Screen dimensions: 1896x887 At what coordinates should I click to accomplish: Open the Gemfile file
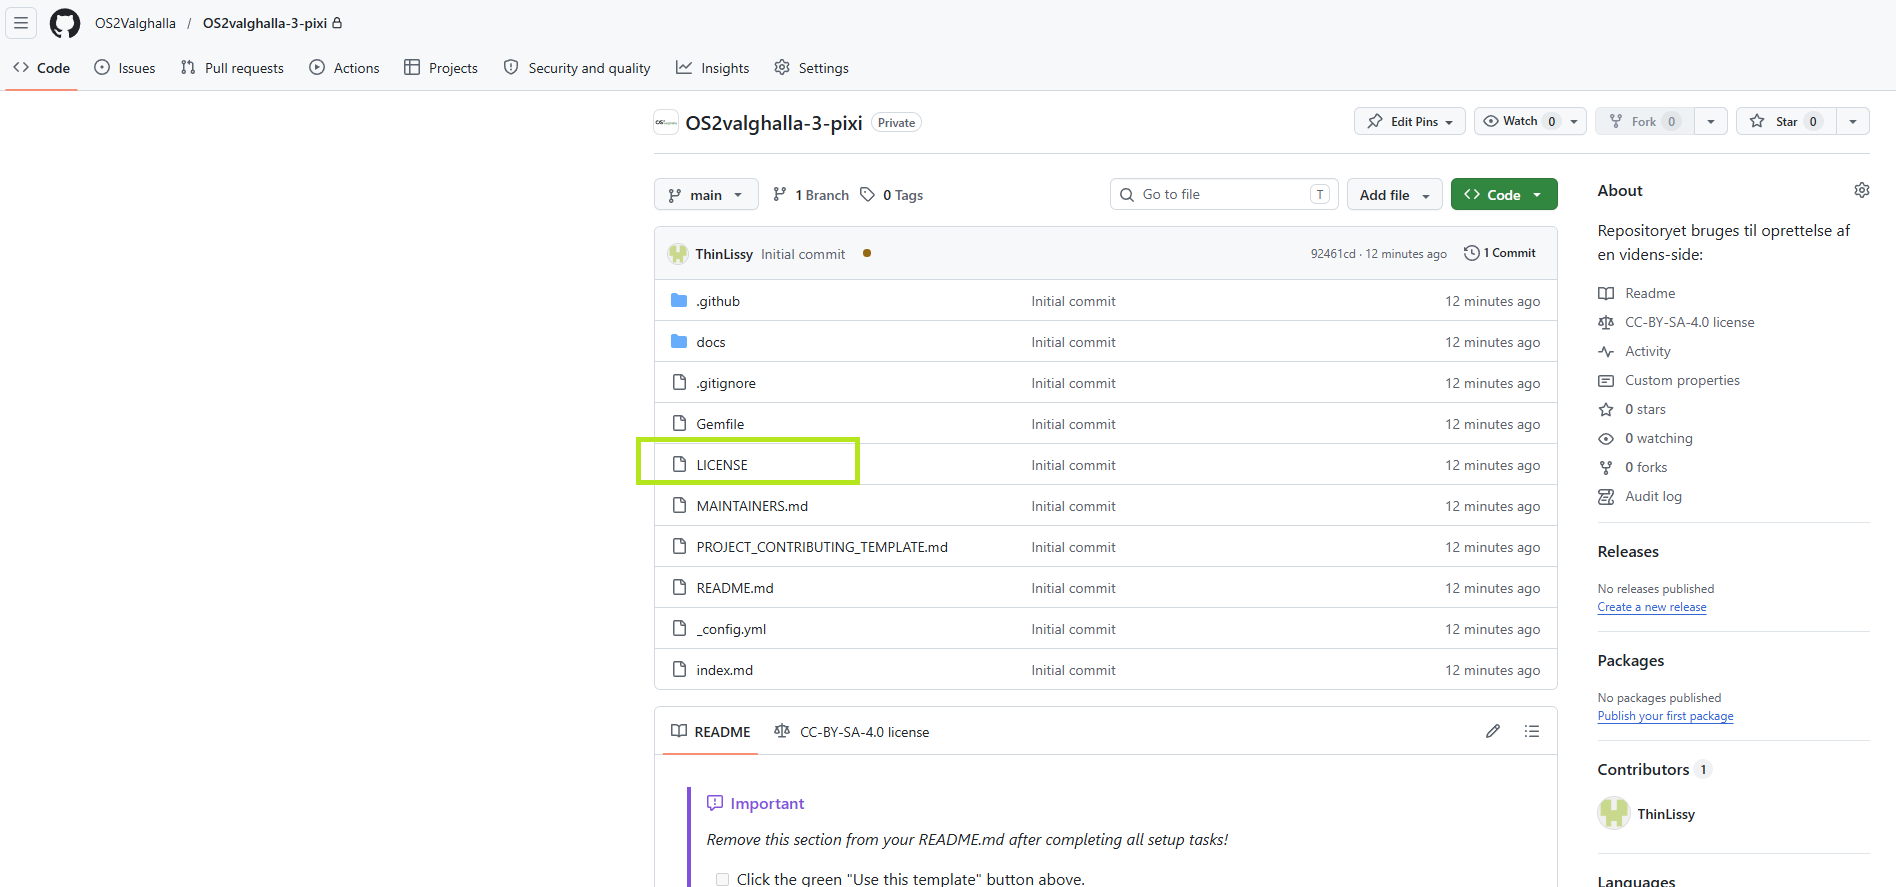pos(720,424)
